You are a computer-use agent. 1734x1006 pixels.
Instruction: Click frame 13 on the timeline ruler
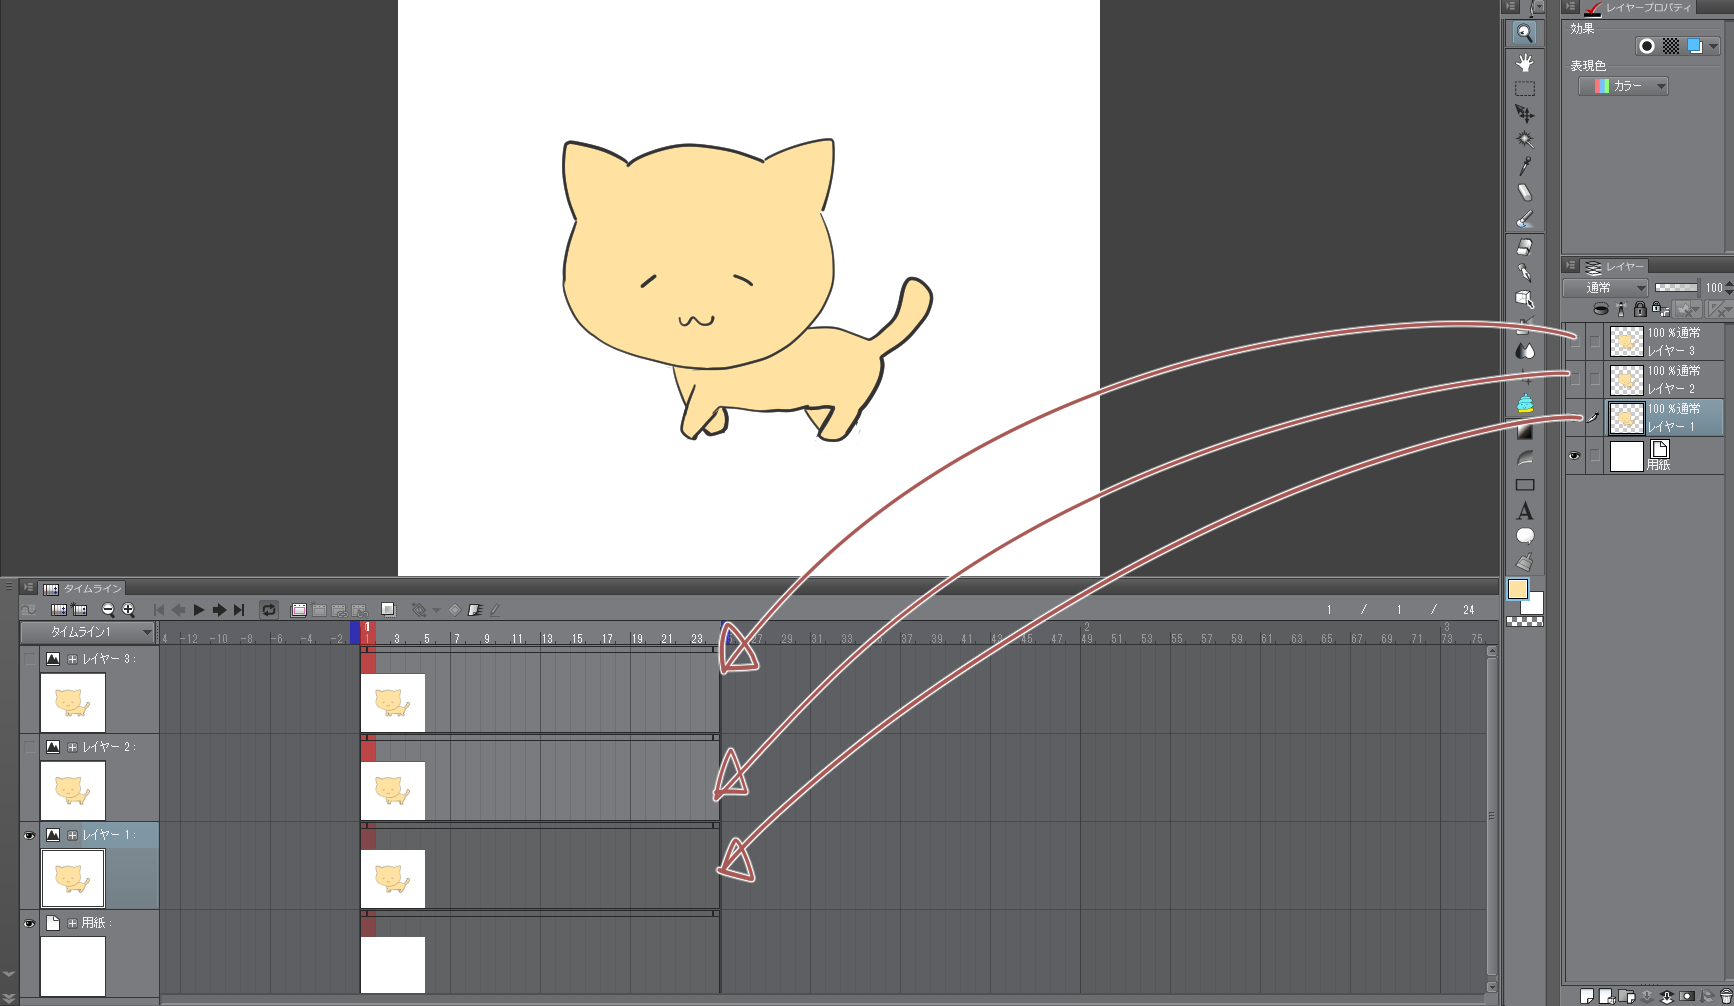click(x=547, y=637)
